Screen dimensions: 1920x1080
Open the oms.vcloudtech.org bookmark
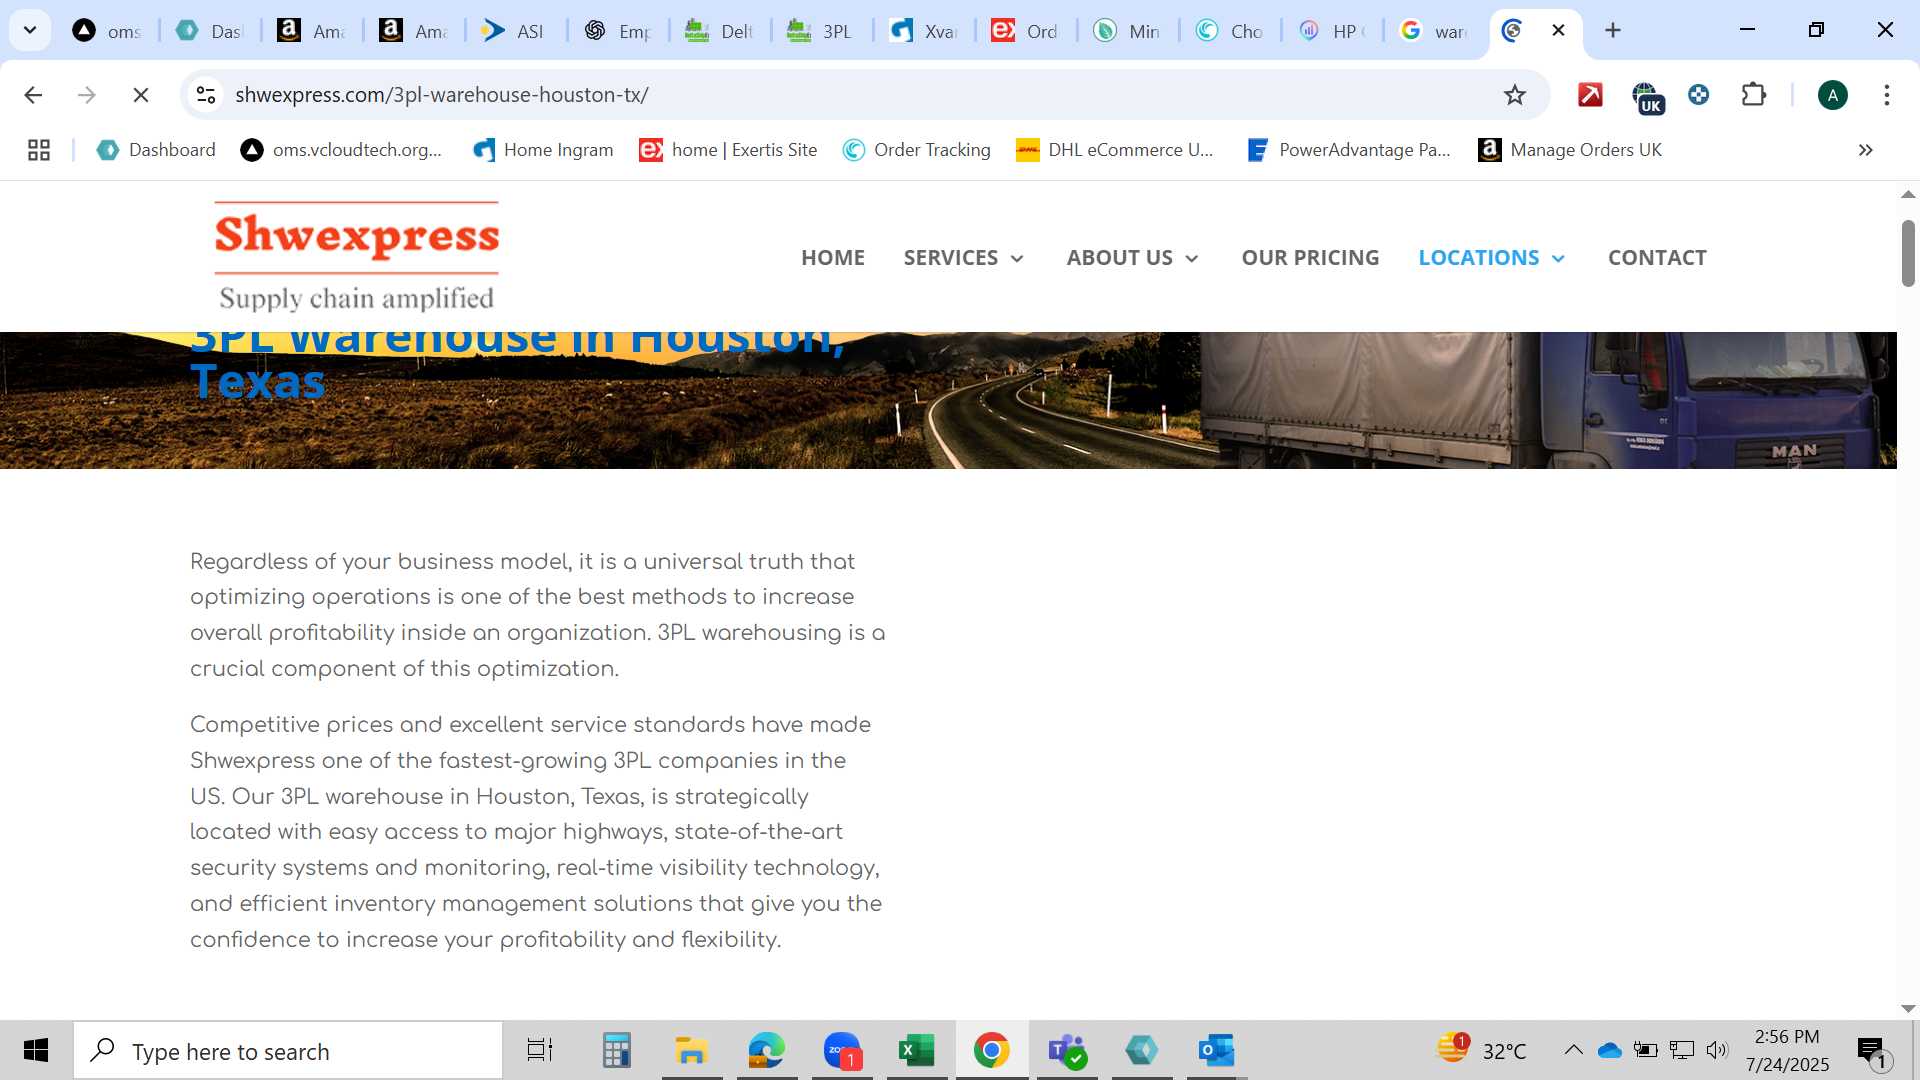point(341,150)
